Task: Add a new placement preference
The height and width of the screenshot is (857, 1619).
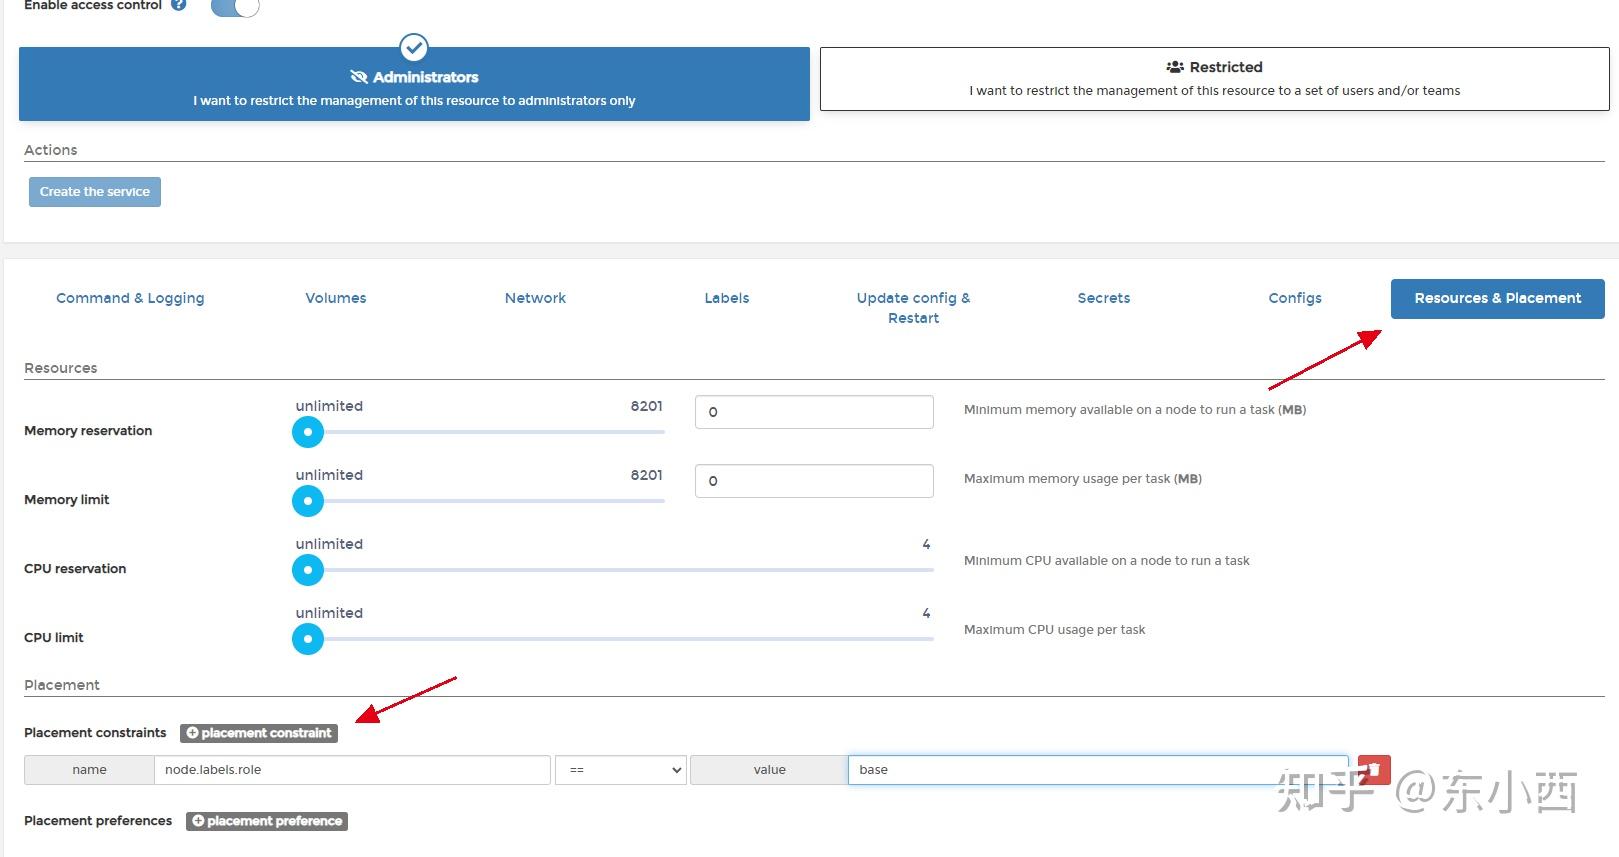Action: (x=267, y=821)
